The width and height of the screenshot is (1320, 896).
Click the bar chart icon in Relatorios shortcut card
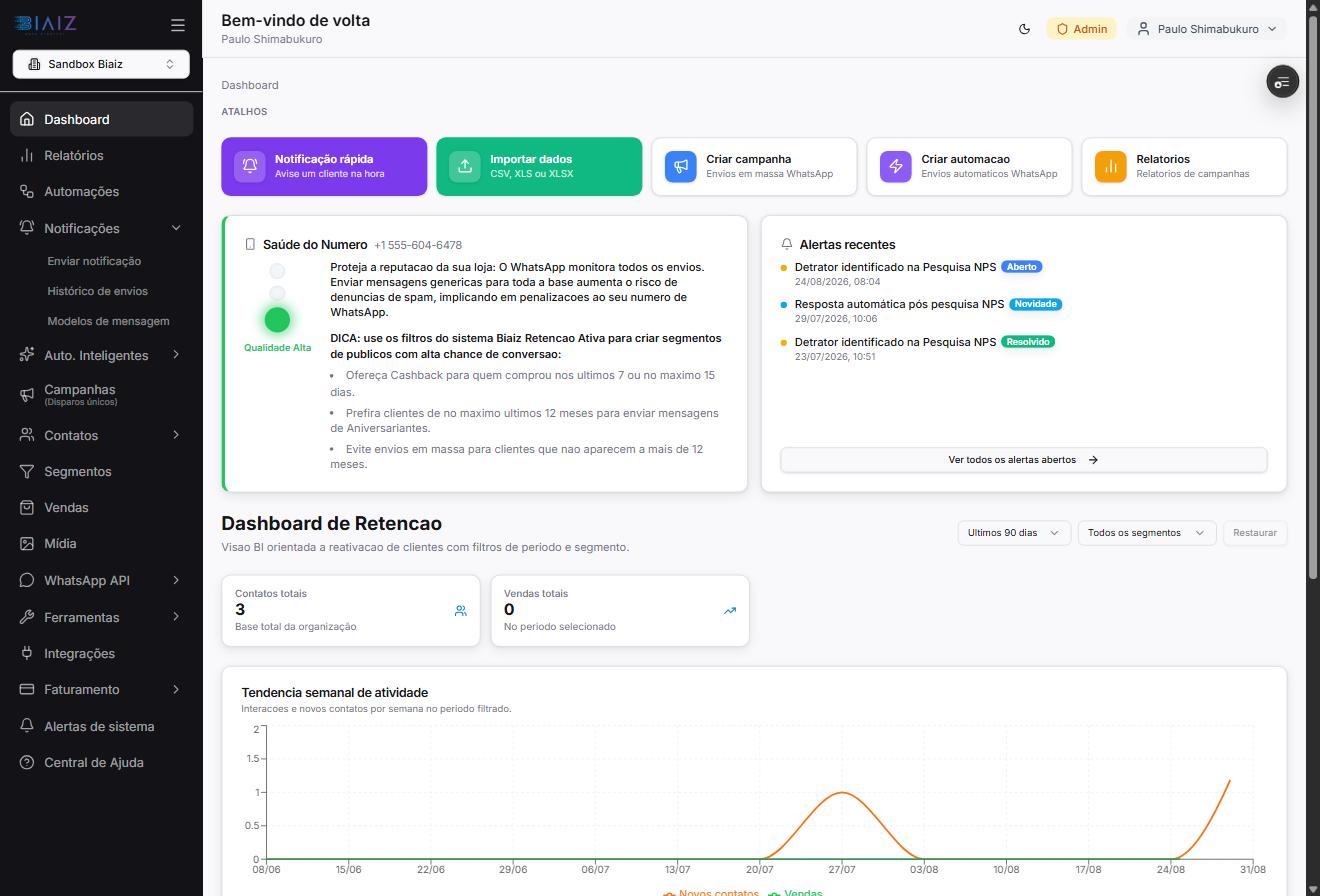[1111, 166]
